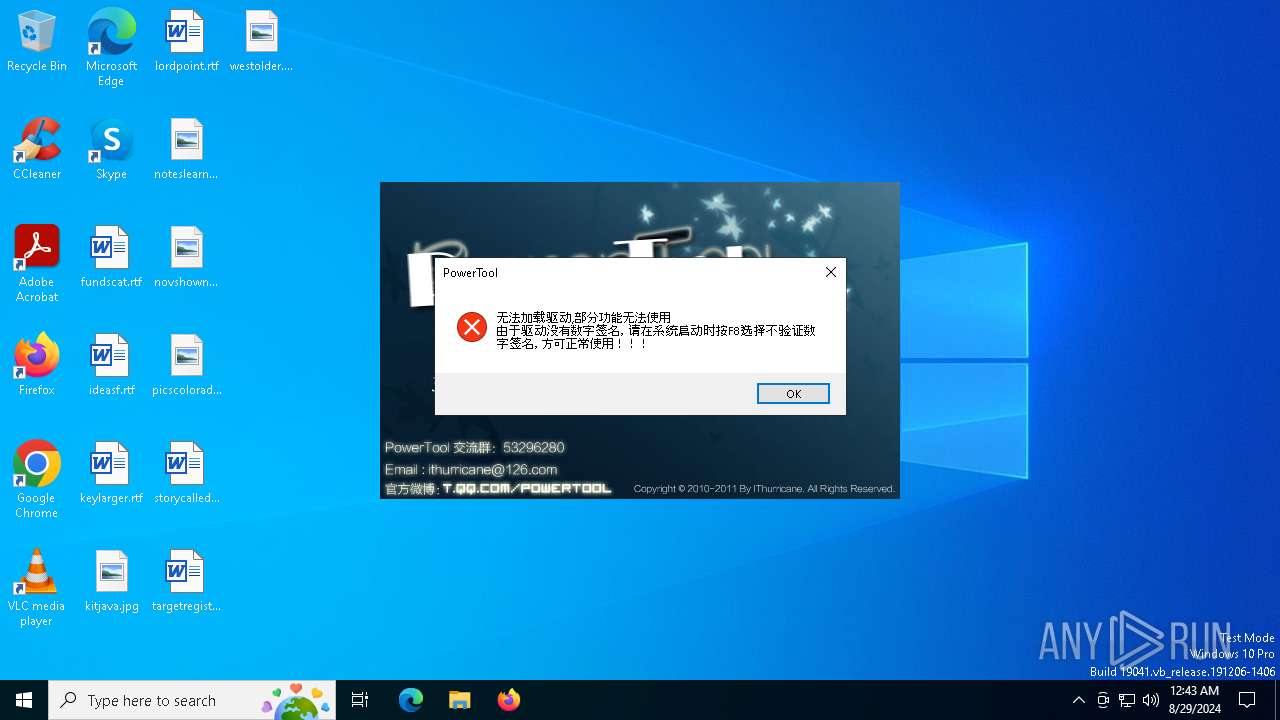
Task: Click the PowerTool group number 53296280
Action: coord(534,448)
